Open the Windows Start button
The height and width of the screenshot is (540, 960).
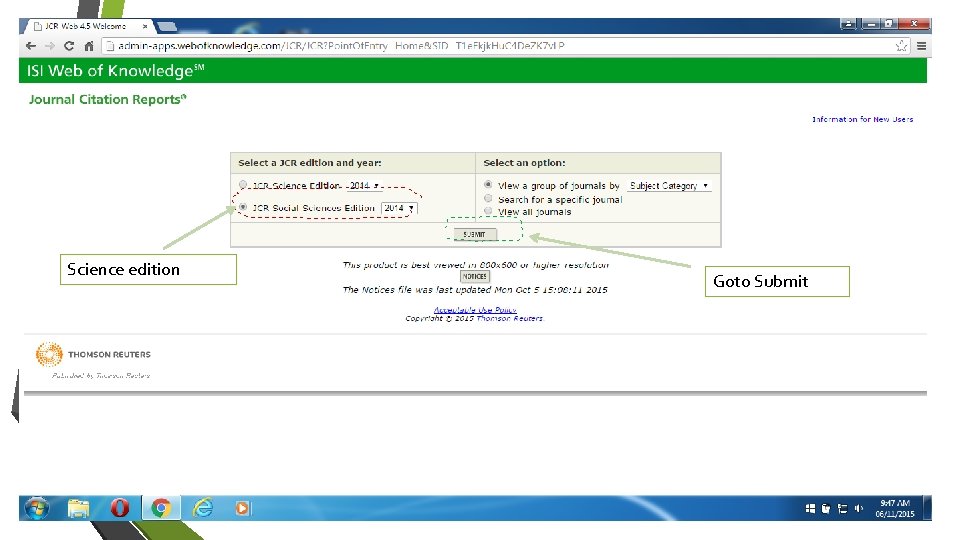[37, 508]
